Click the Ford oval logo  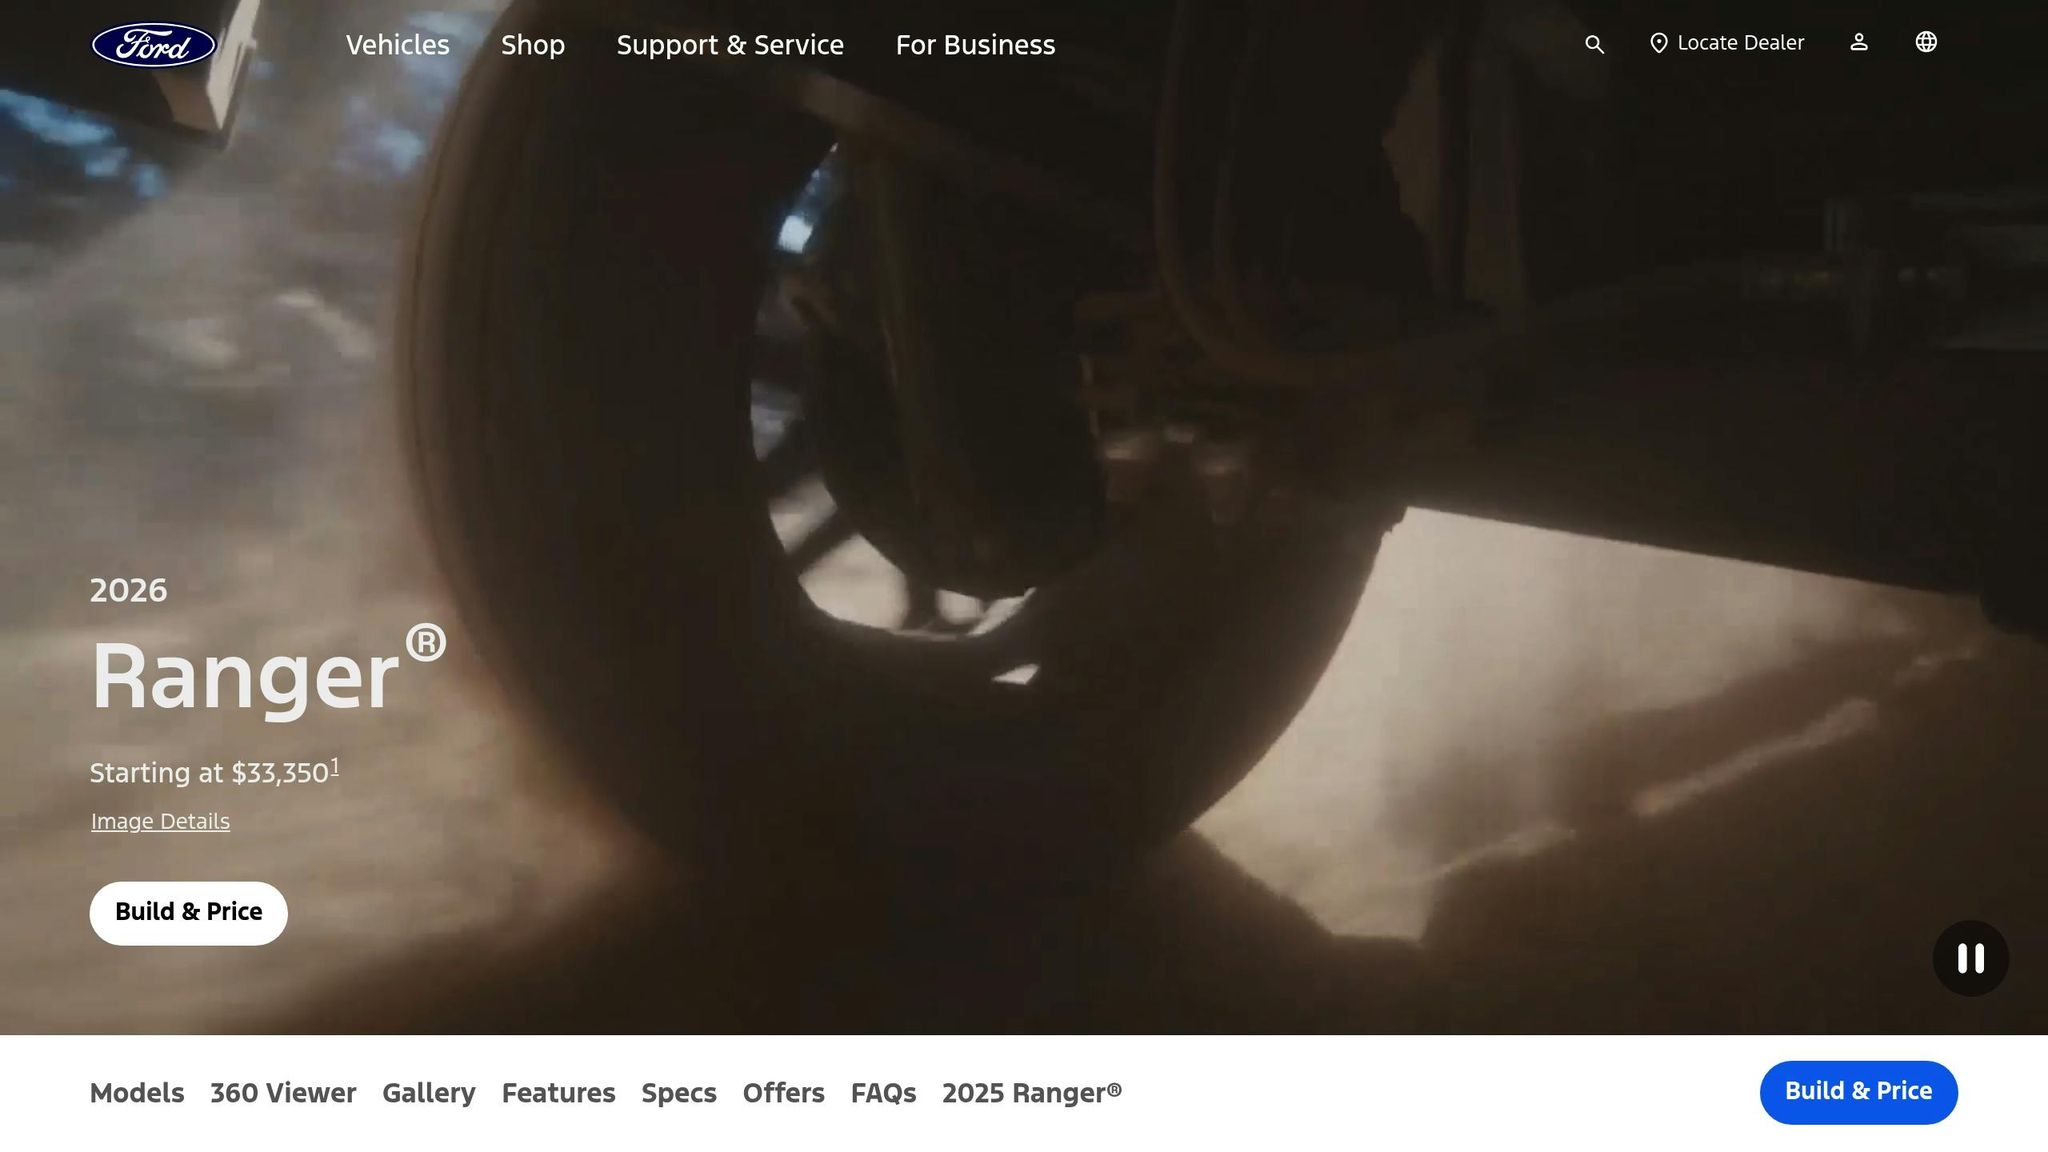point(153,45)
